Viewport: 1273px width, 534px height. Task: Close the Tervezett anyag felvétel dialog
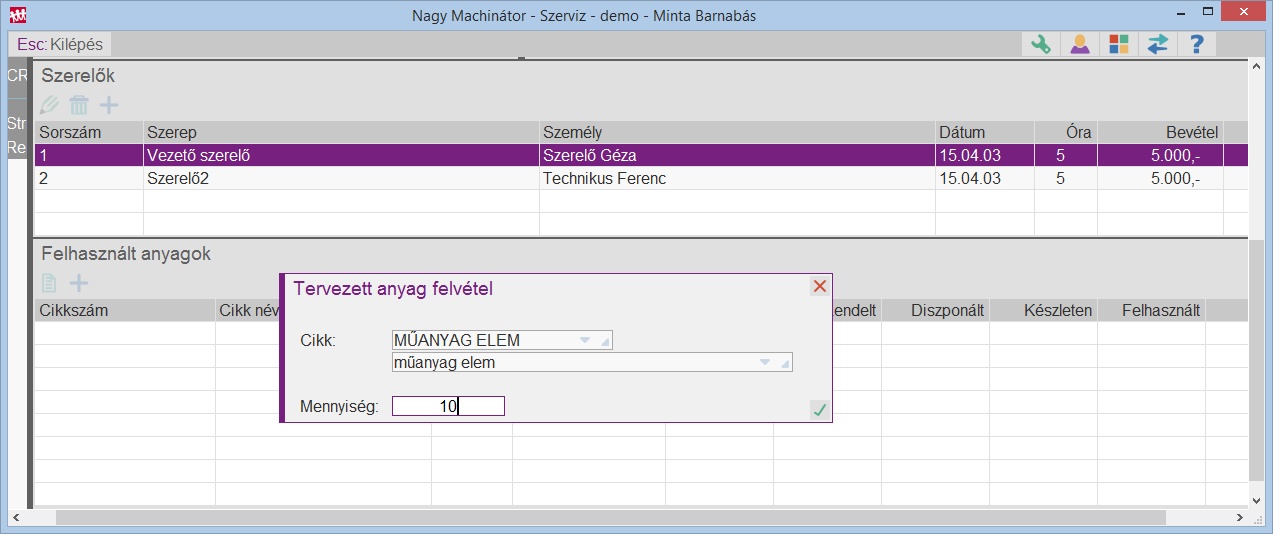click(x=820, y=287)
